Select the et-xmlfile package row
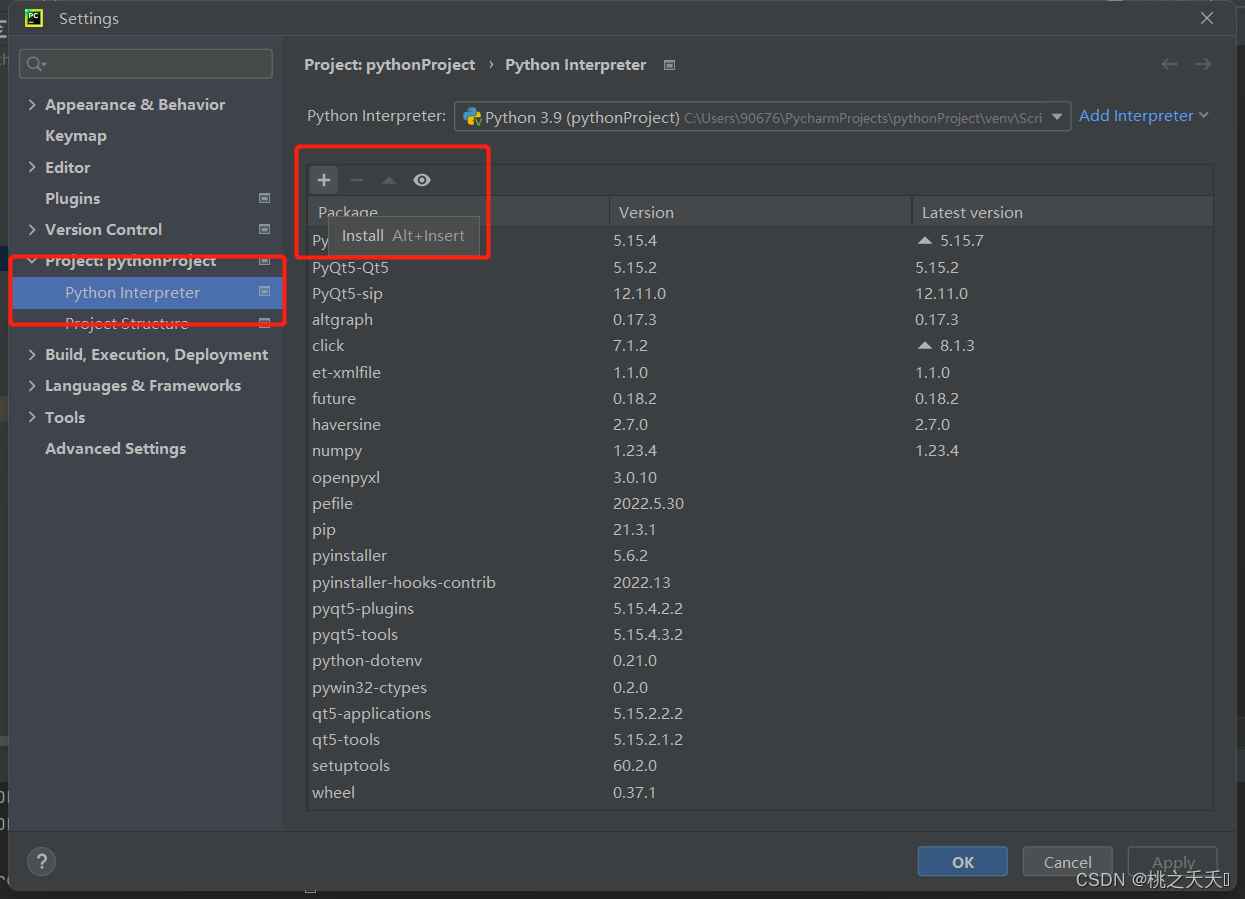Image resolution: width=1245 pixels, height=899 pixels. coord(760,372)
